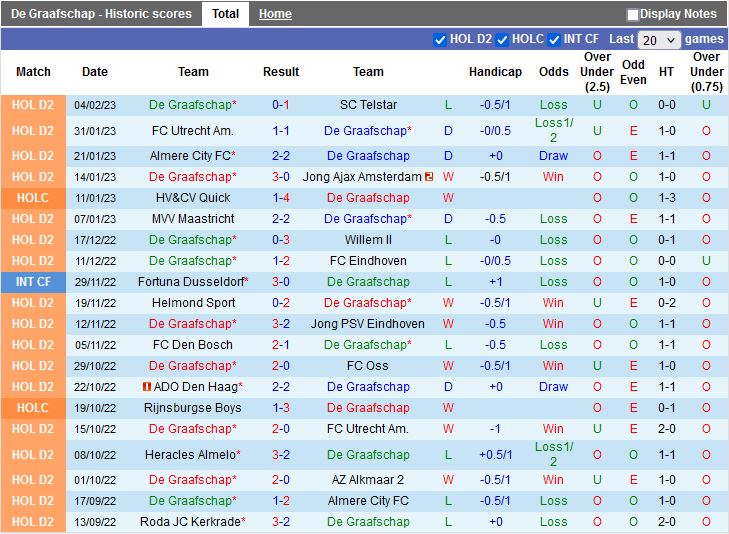The height and width of the screenshot is (534, 729).
Task: Click the Odd Even column header
Action: [633, 72]
